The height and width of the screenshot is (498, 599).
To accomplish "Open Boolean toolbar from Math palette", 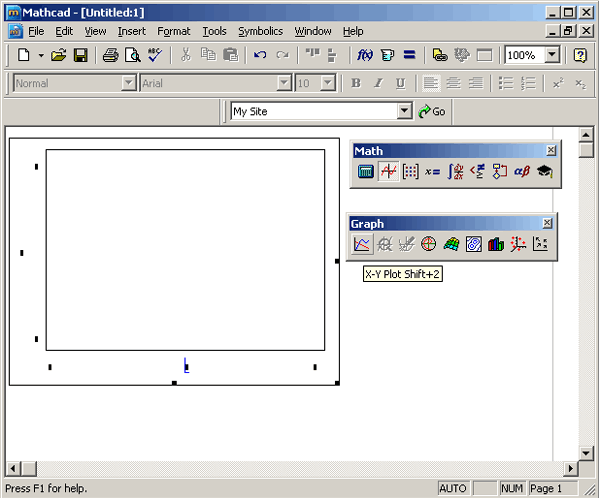I will point(478,171).
